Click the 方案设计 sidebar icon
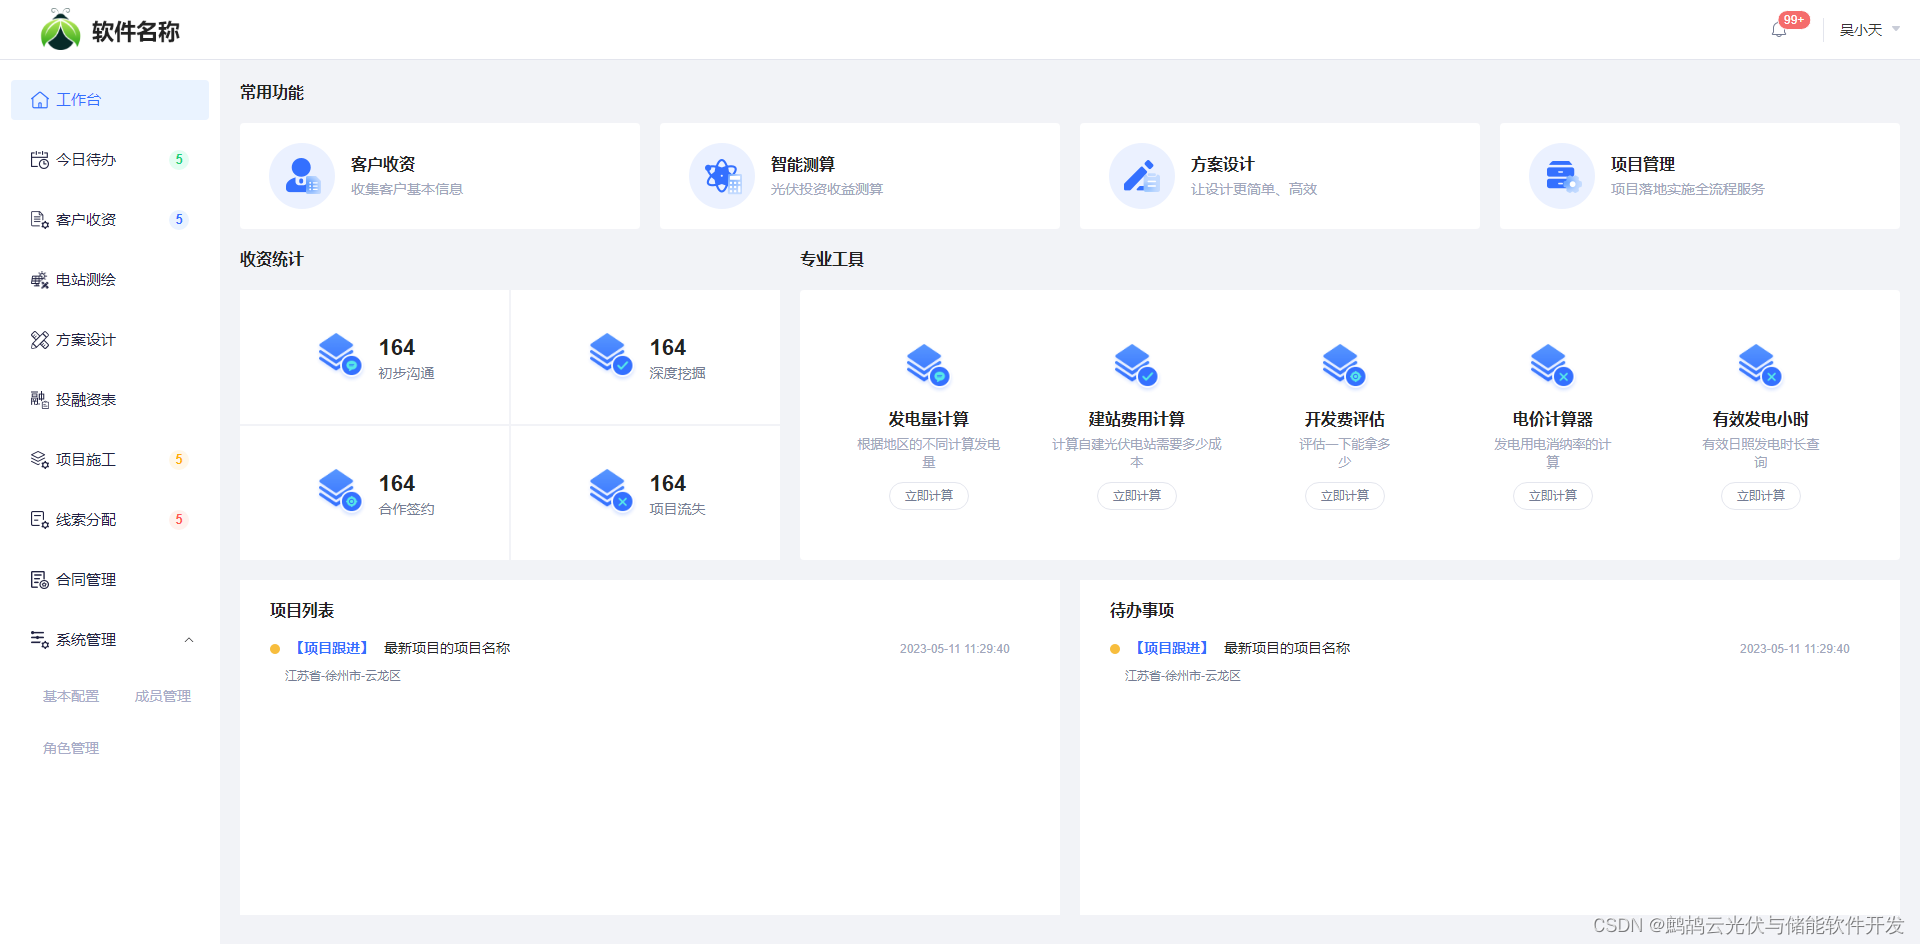This screenshot has height=944, width=1920. 39,340
